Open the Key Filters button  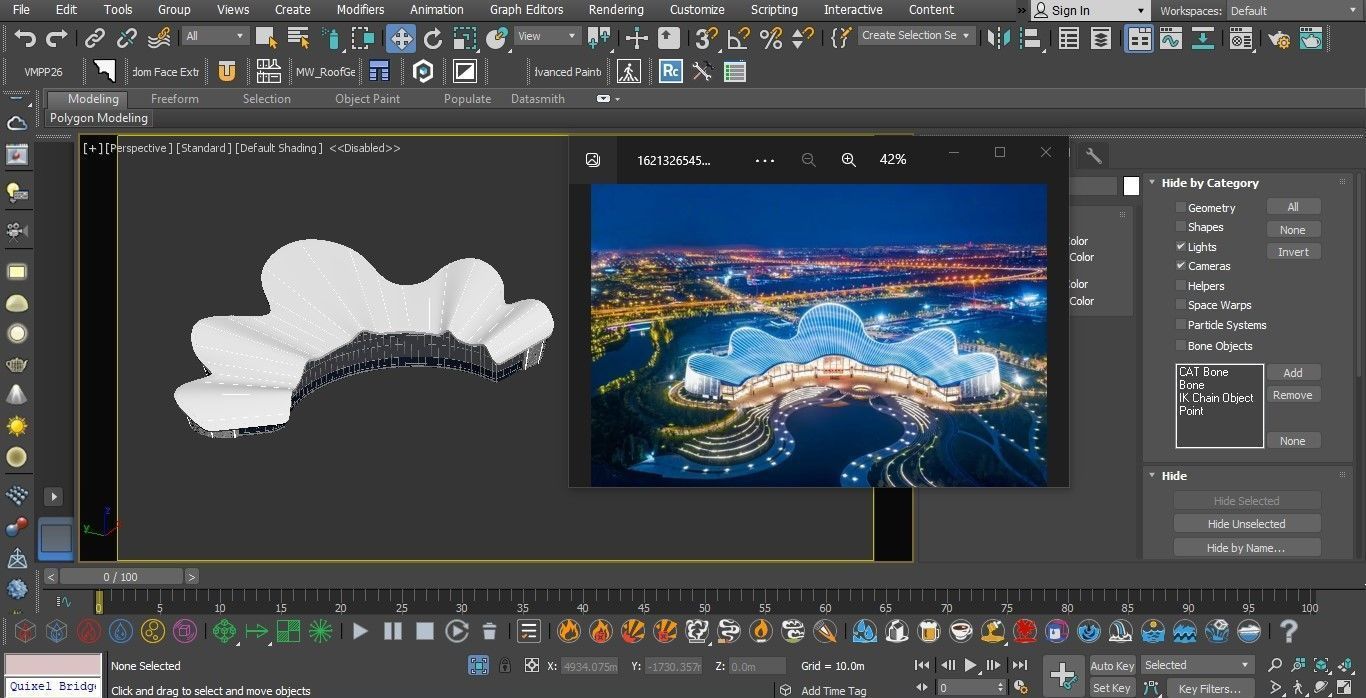[x=1209, y=688]
